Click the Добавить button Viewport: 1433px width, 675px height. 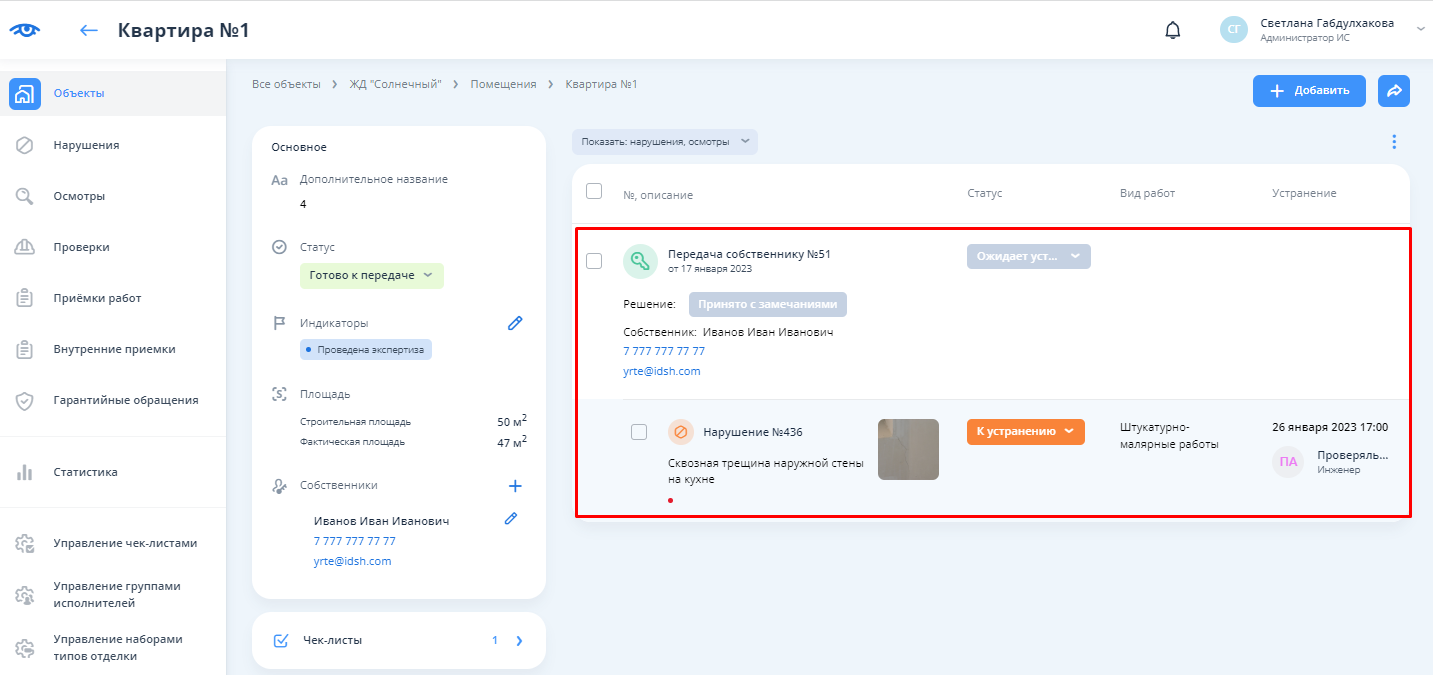(x=1308, y=90)
